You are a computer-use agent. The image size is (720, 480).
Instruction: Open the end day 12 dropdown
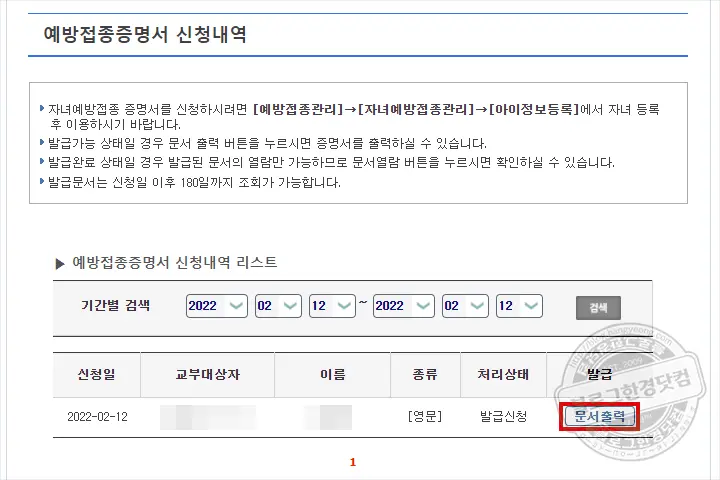519,306
